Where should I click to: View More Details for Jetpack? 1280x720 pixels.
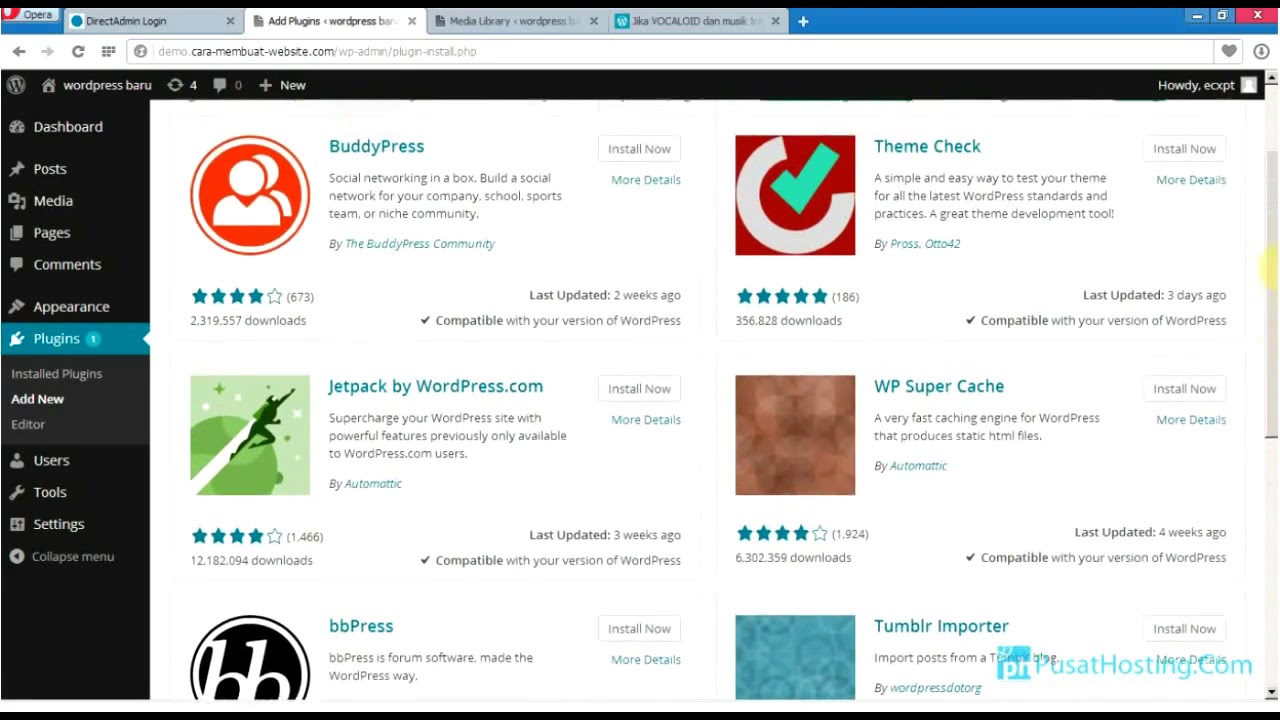646,420
